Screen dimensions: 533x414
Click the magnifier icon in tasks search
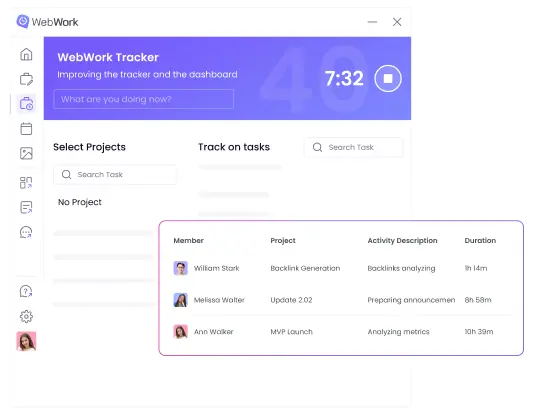(317, 147)
